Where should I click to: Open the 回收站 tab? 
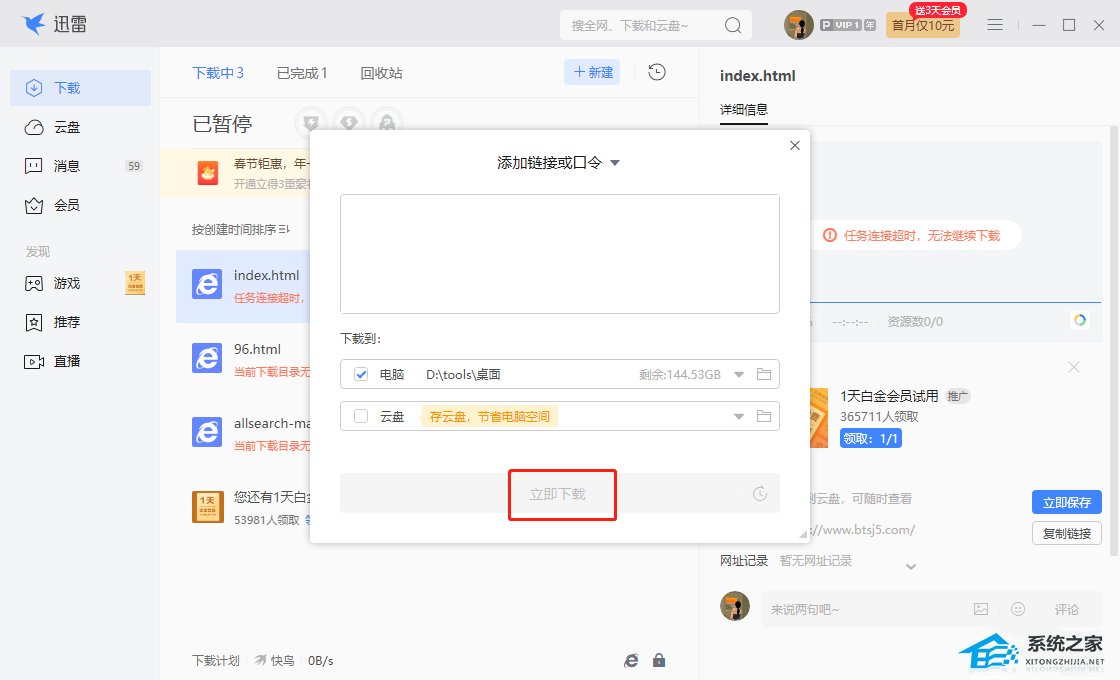click(381, 73)
